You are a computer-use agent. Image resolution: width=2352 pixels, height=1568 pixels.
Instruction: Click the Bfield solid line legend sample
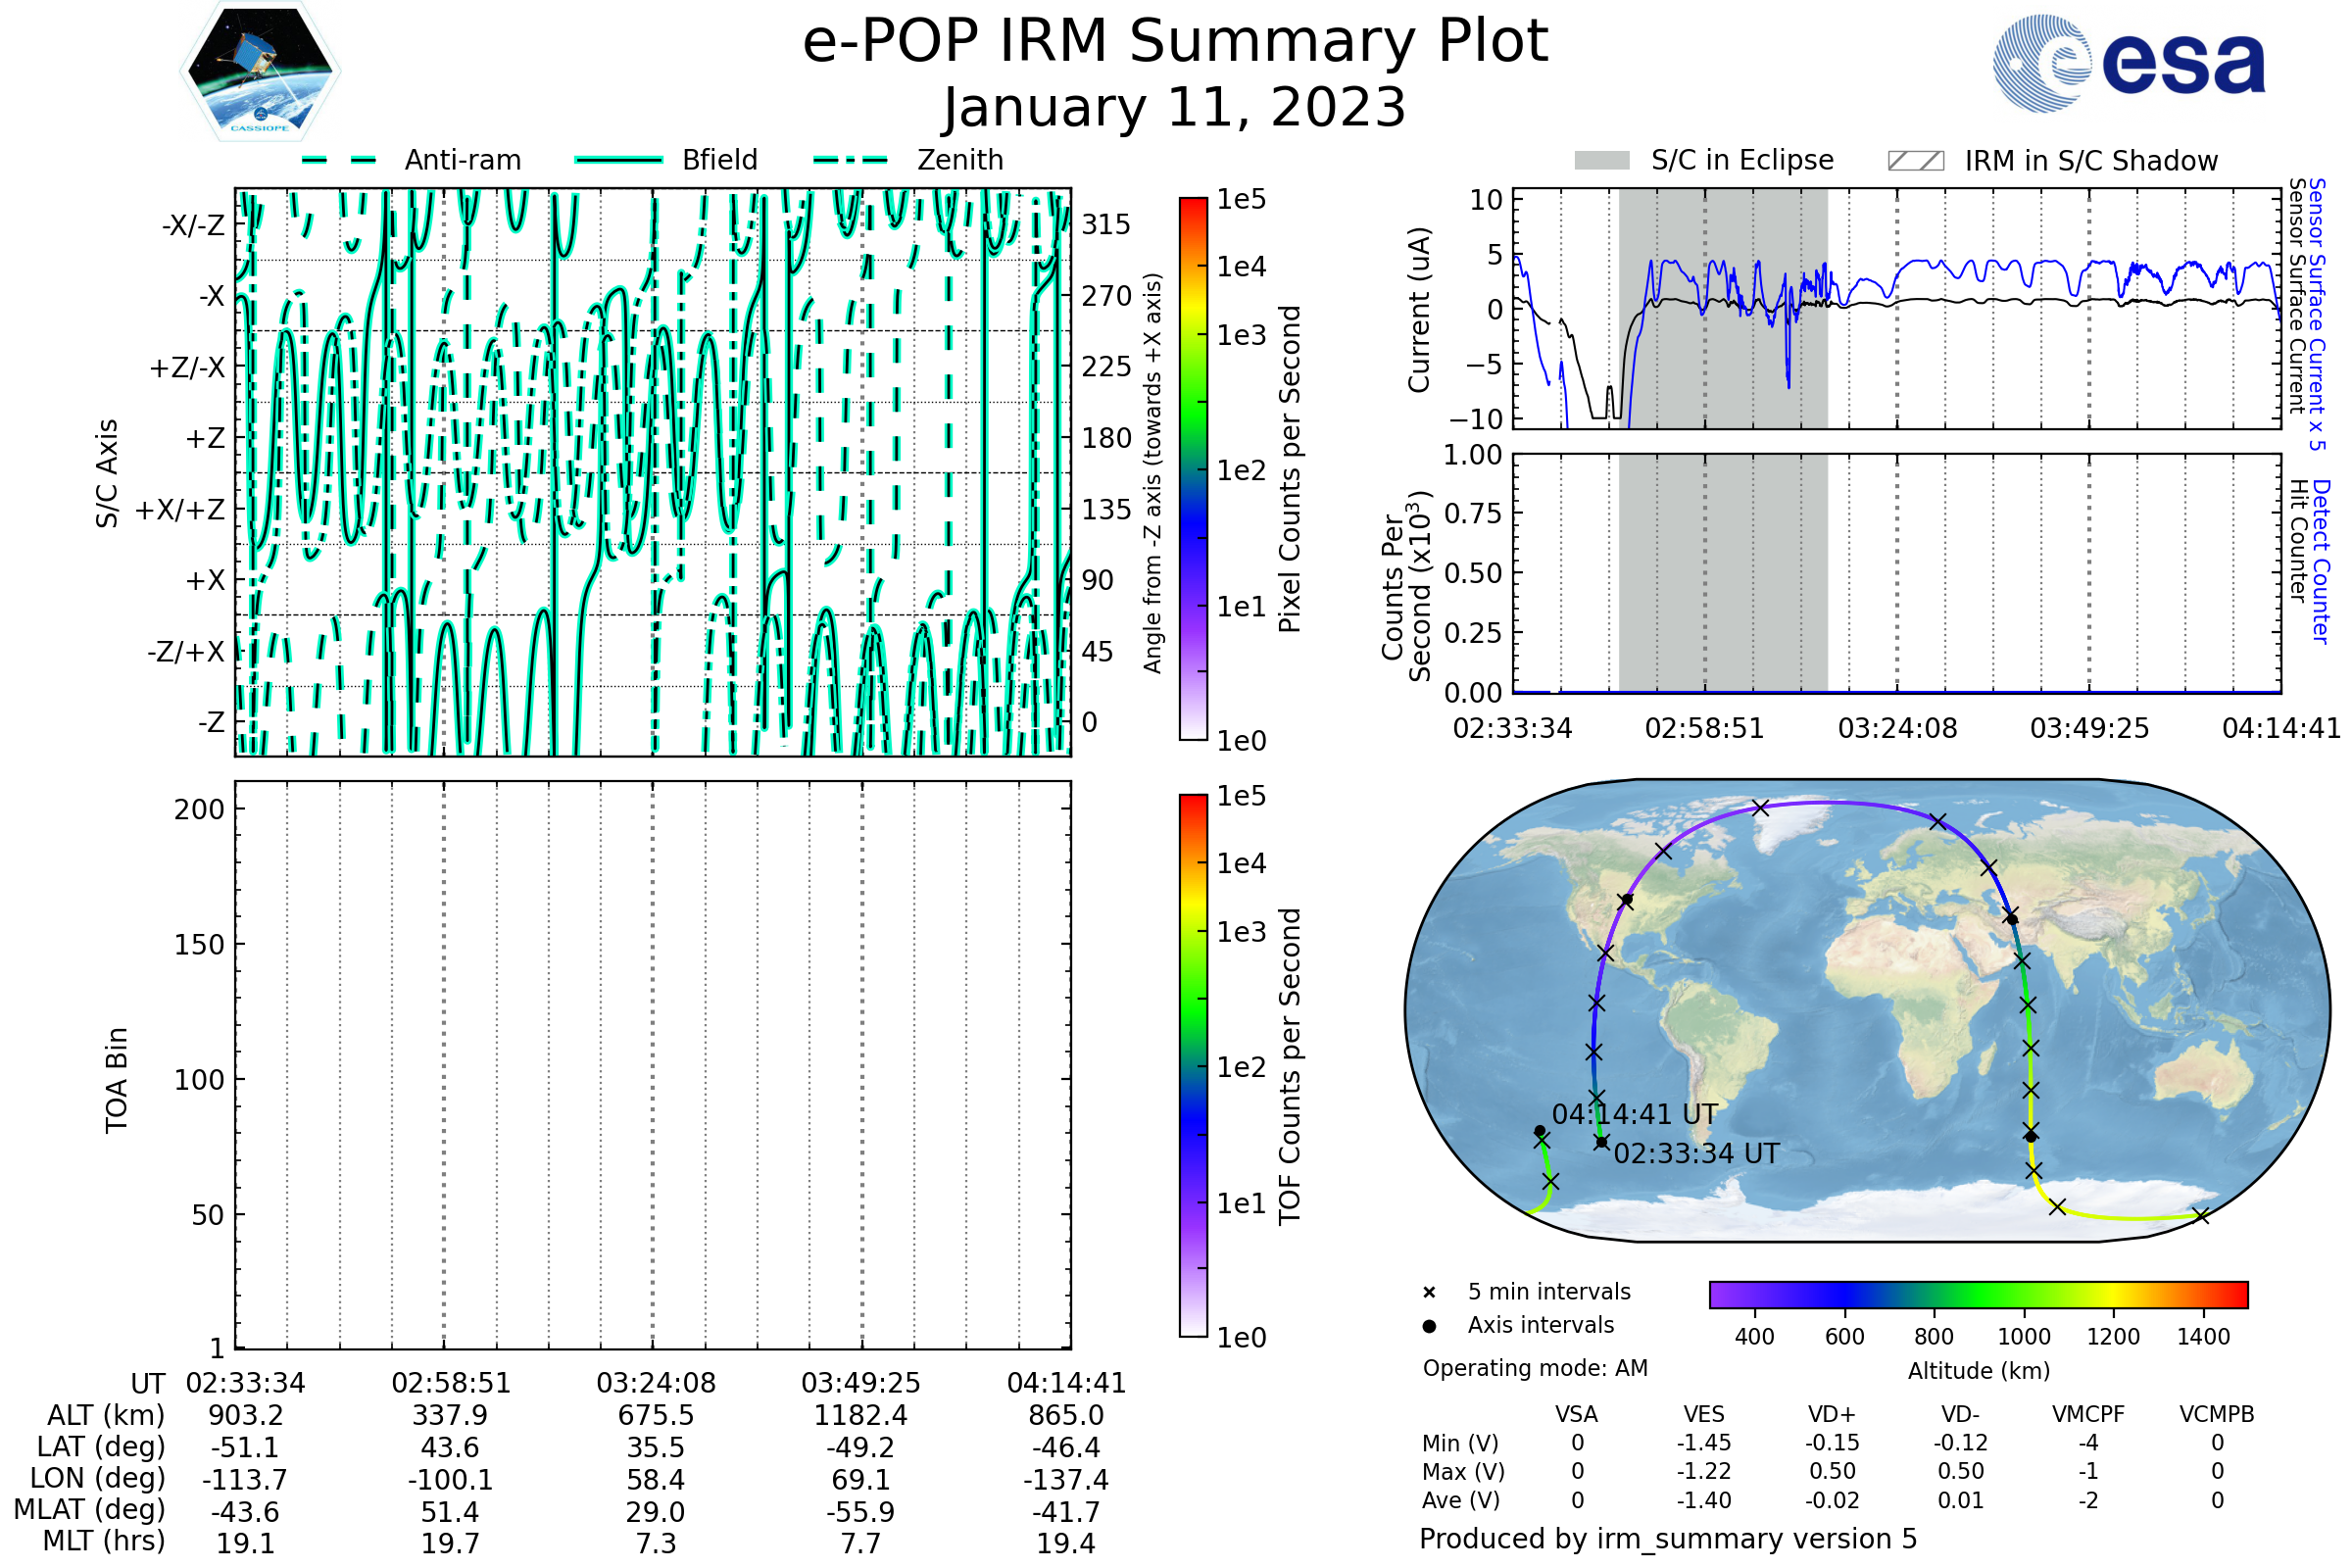[618, 160]
